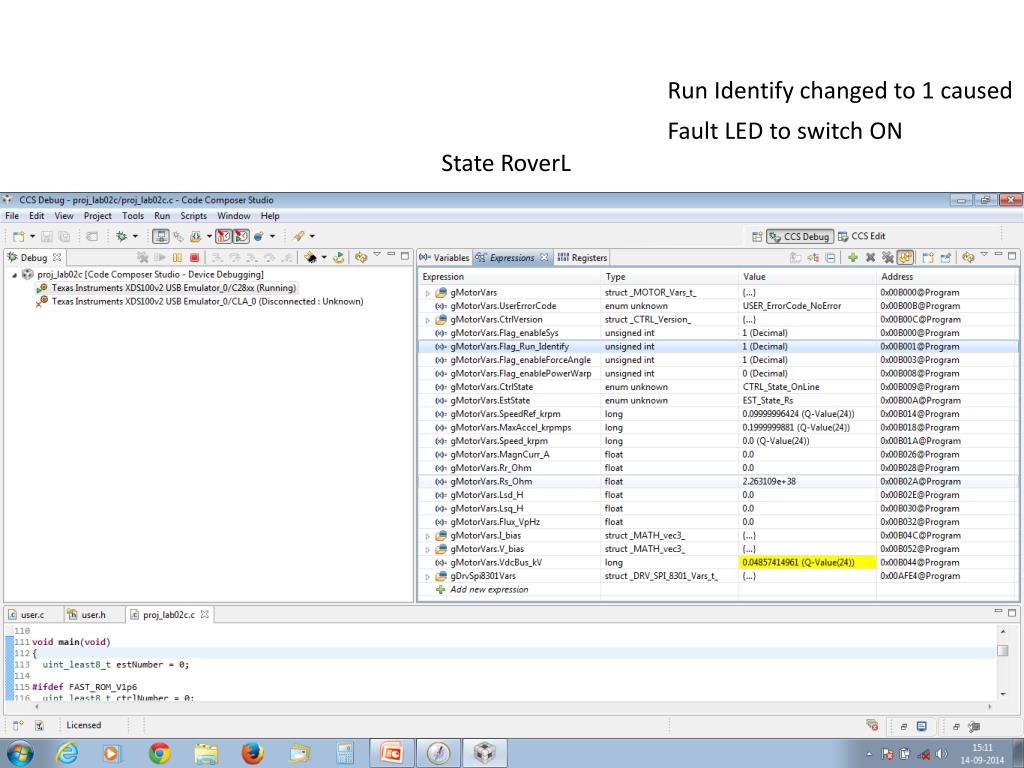Click Add new expression row

(488, 590)
